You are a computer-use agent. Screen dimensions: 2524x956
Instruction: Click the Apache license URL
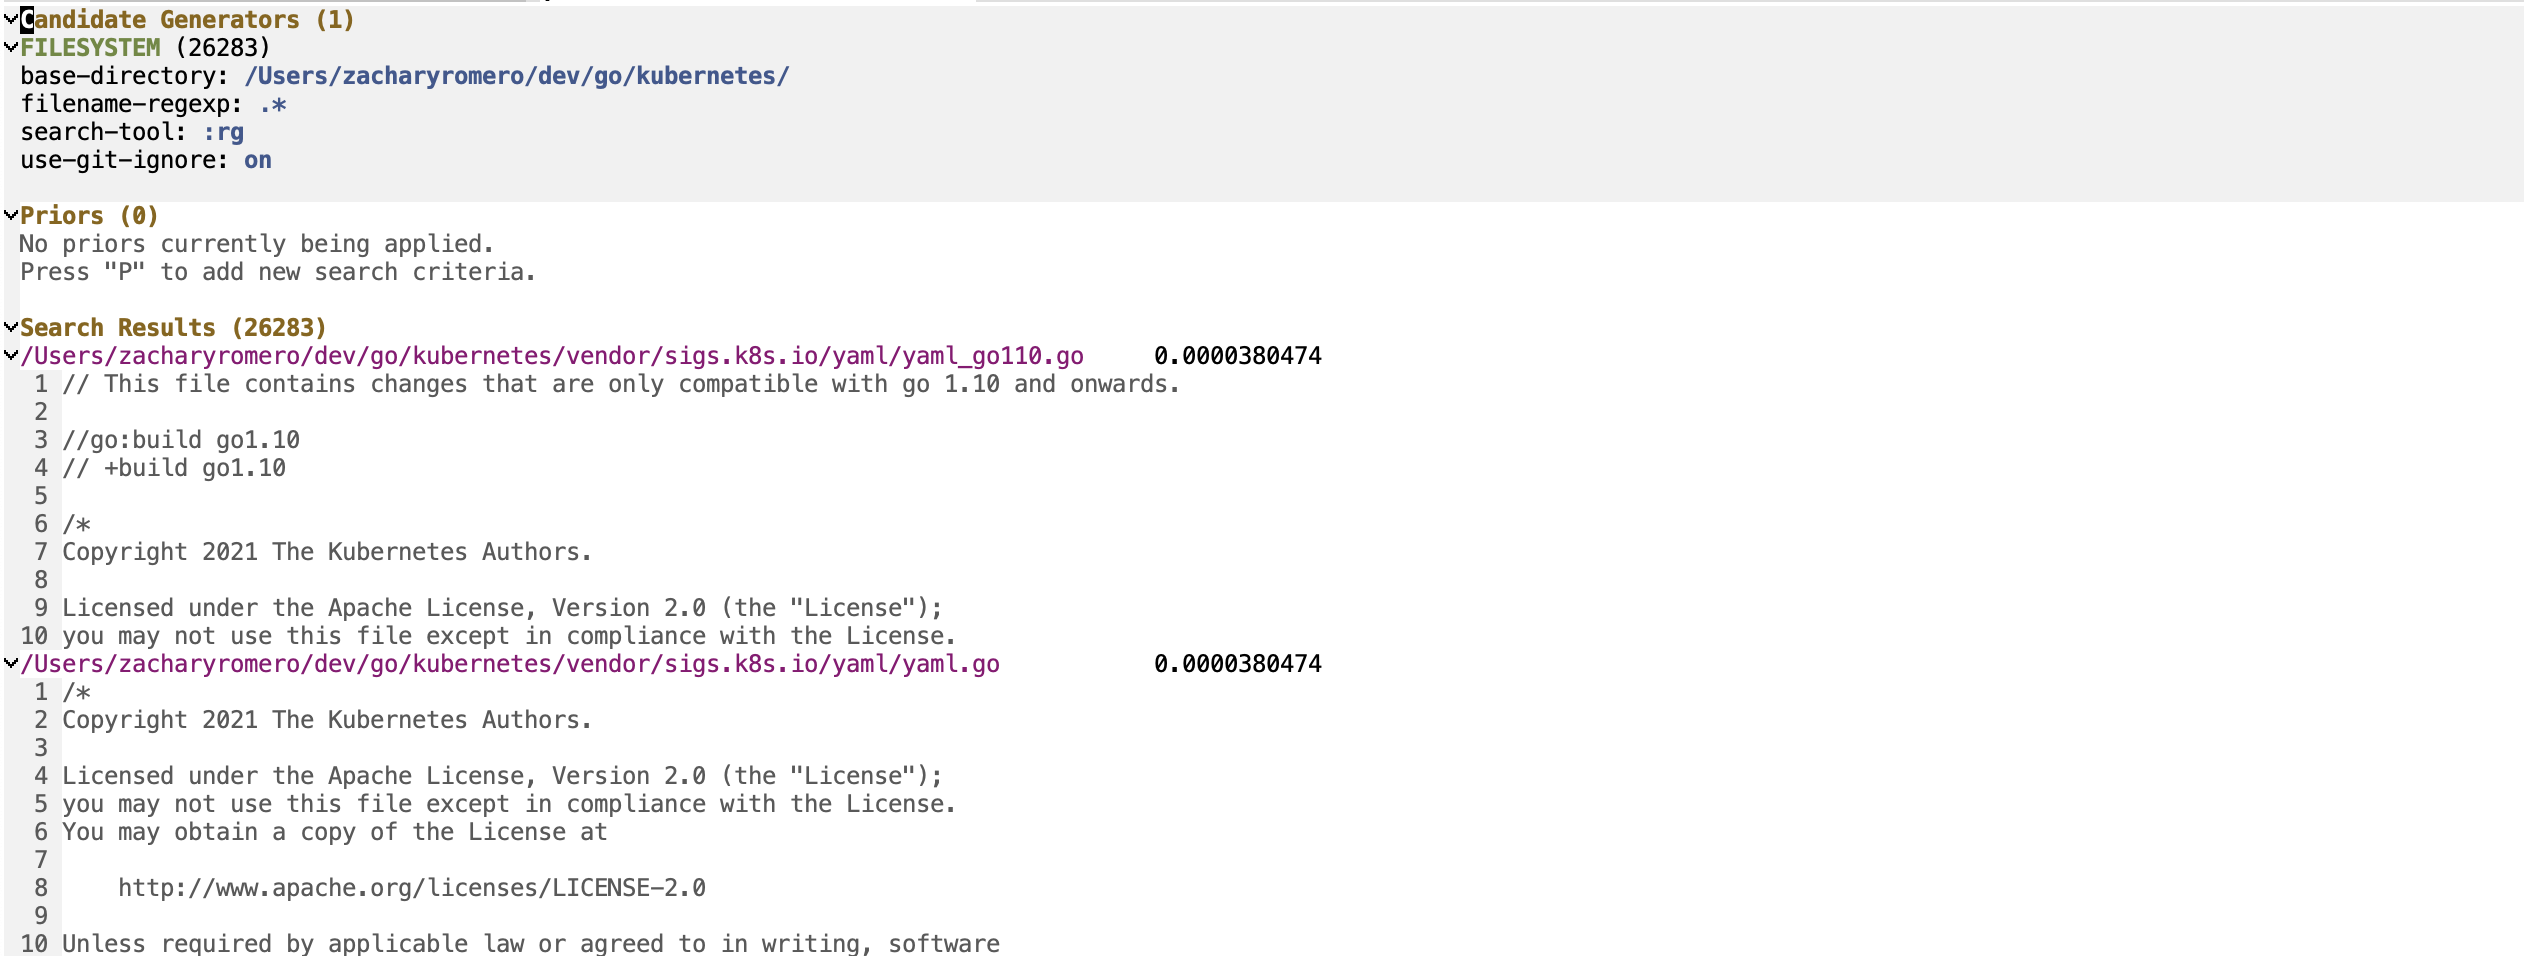tap(411, 887)
